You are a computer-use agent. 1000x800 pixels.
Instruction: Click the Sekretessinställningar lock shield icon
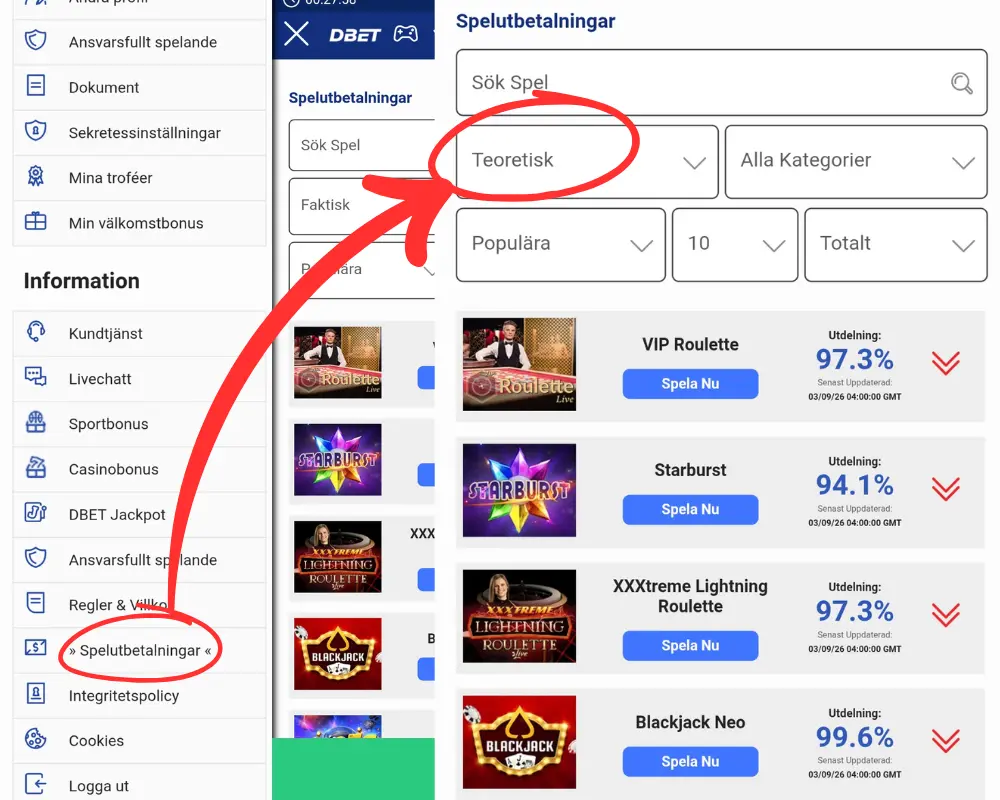click(x=36, y=131)
